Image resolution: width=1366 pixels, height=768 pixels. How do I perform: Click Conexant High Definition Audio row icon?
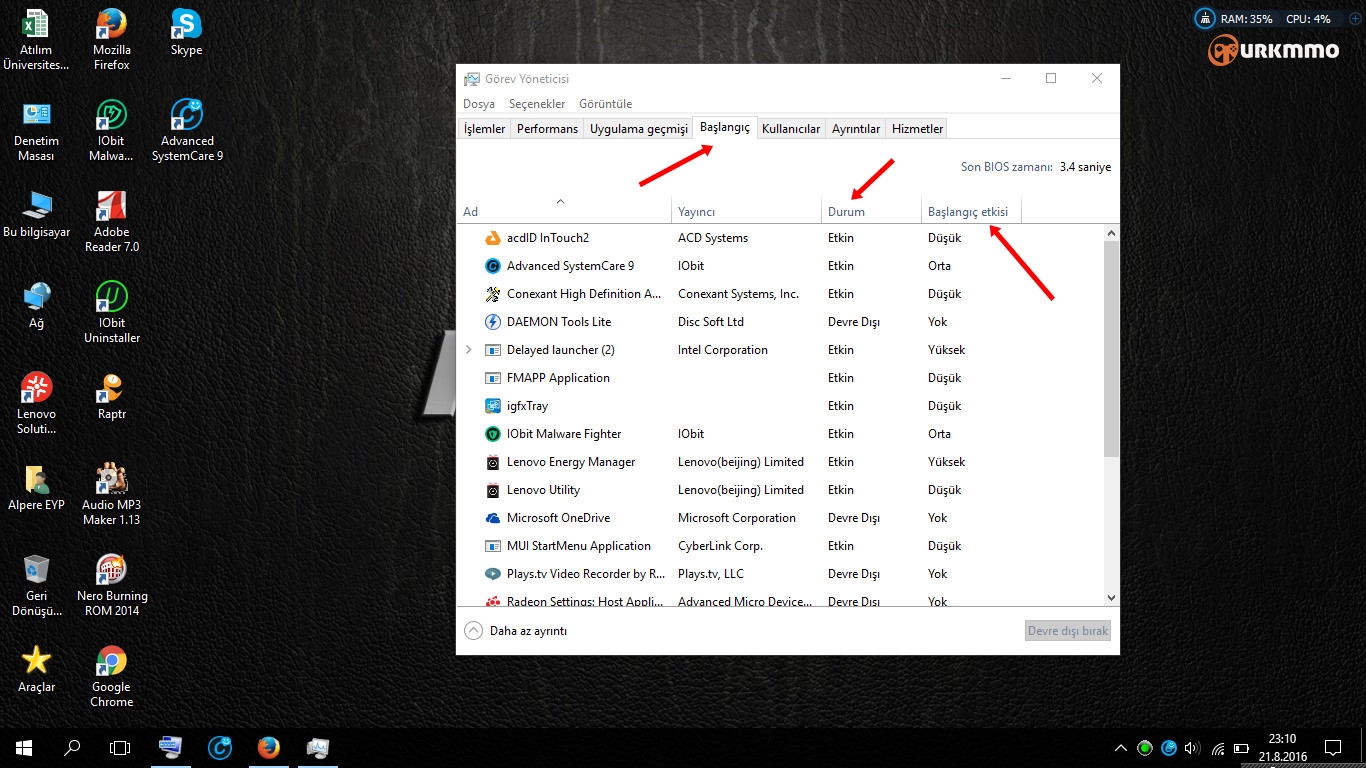point(492,294)
